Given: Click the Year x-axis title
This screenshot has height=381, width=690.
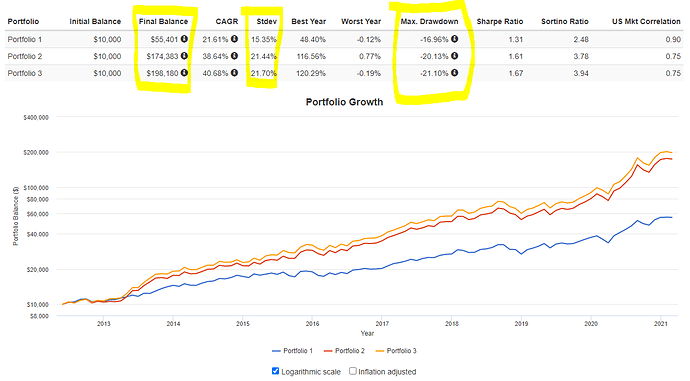Looking at the screenshot, I should coord(367,333).
